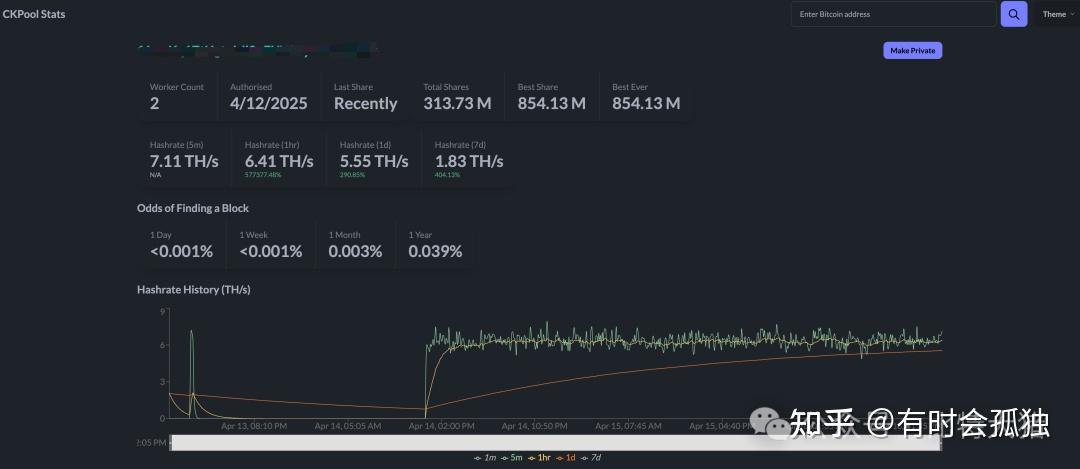The image size is (1080, 469).
Task: Click the Best Share 854.13 M value
Action: click(x=552, y=103)
